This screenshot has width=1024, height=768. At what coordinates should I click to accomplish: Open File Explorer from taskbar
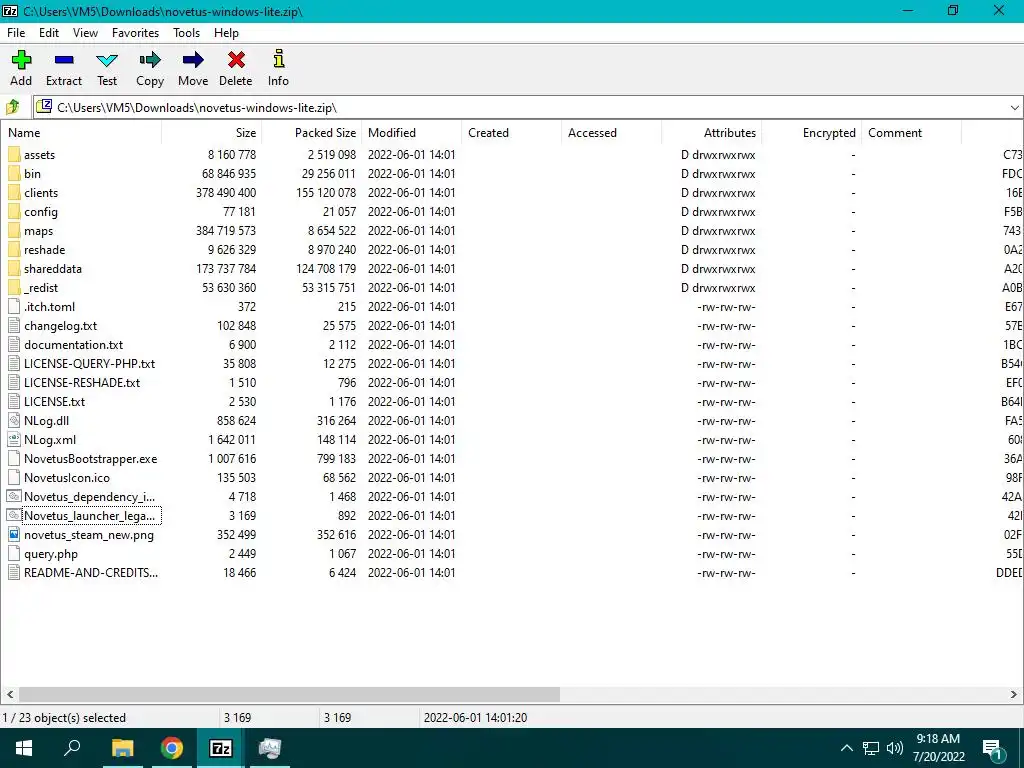[122, 748]
